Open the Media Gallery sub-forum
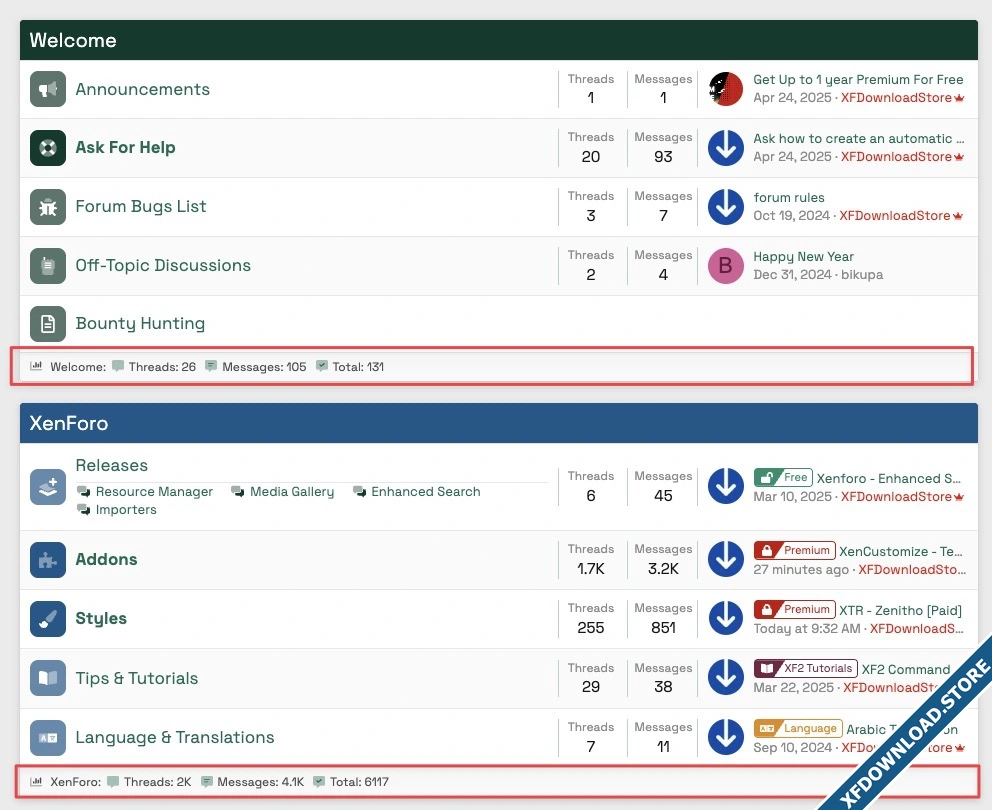Screen dimensions: 992x810 tap(292, 492)
